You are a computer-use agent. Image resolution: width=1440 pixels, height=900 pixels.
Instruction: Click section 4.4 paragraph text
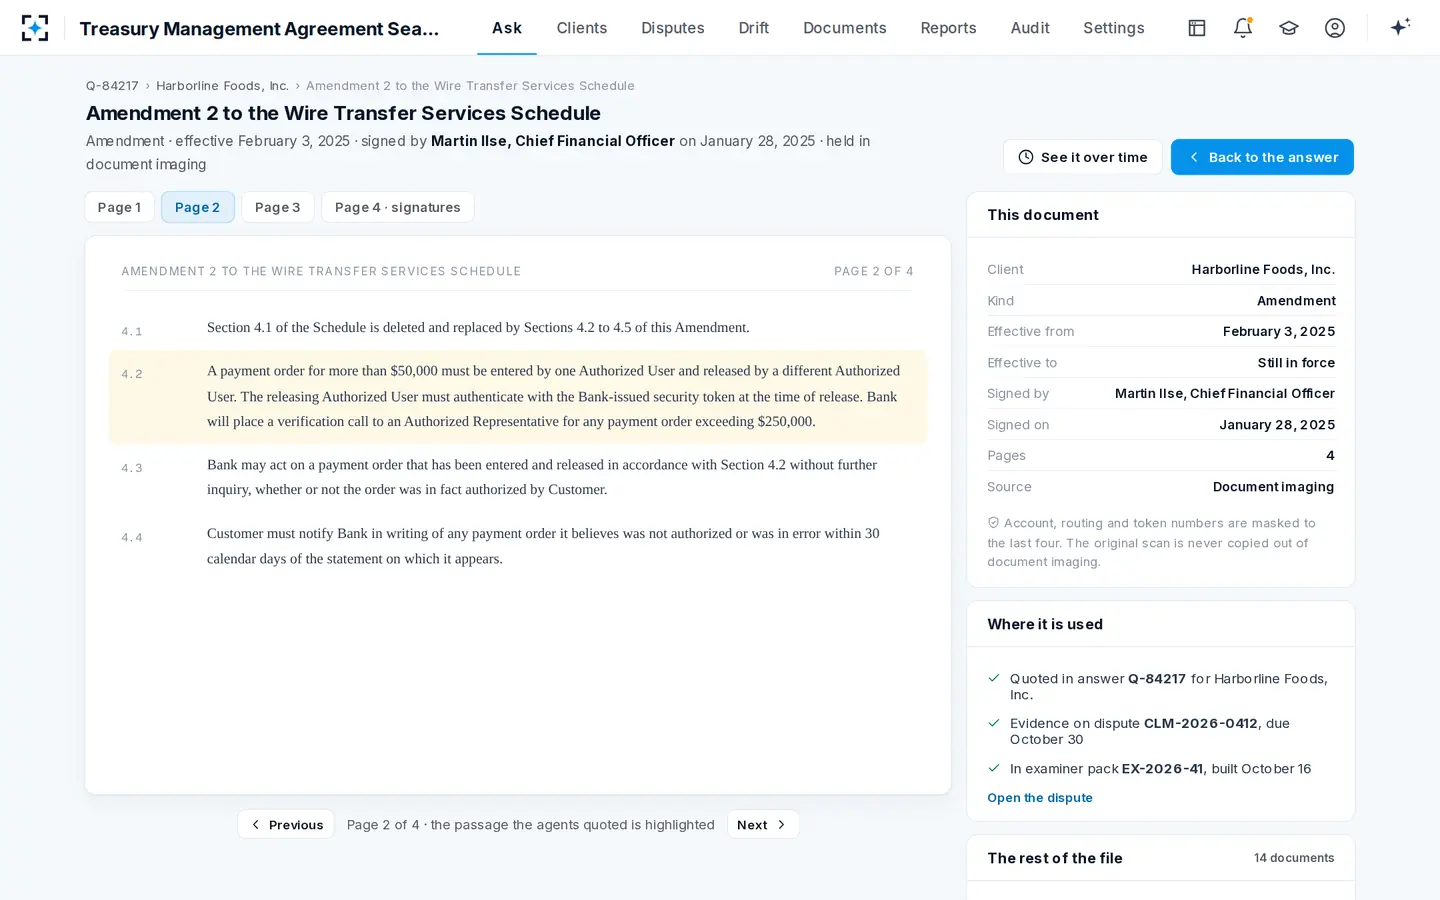543,546
